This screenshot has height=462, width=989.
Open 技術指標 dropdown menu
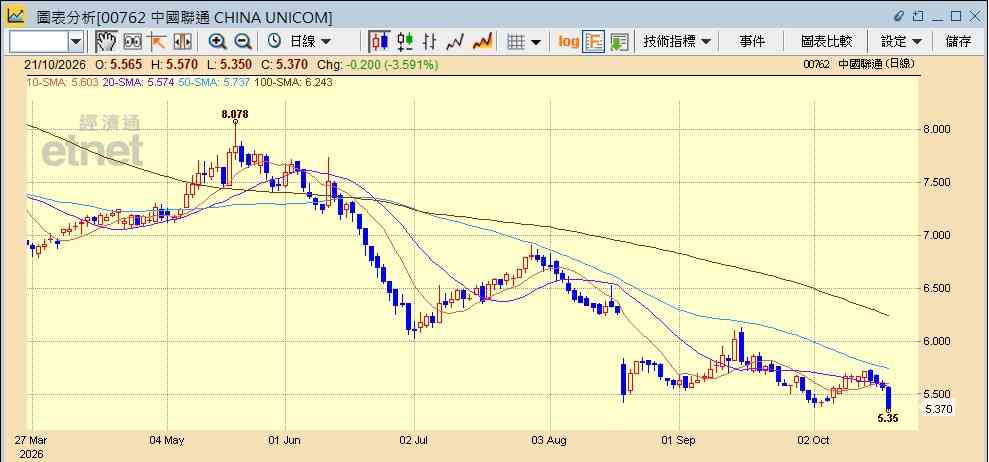pos(677,42)
